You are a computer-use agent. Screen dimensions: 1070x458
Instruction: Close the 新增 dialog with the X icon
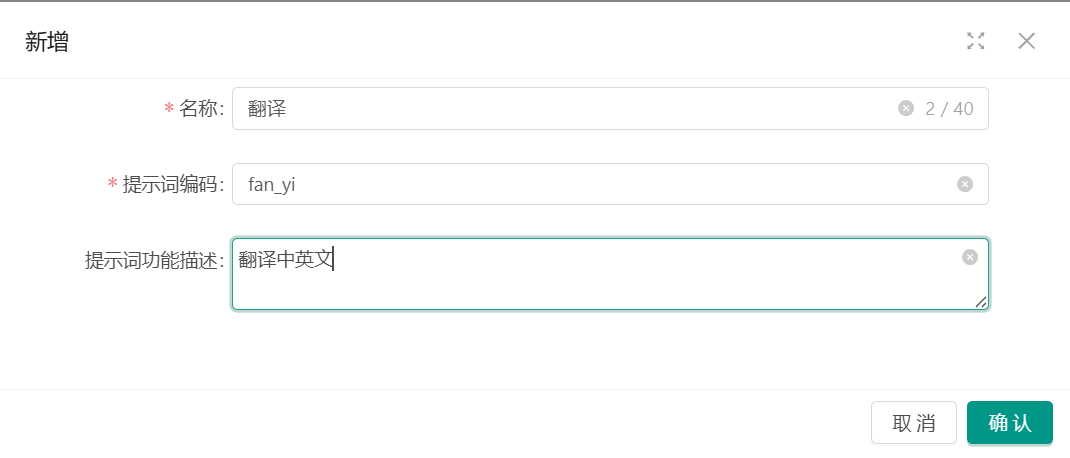(x=1026, y=41)
